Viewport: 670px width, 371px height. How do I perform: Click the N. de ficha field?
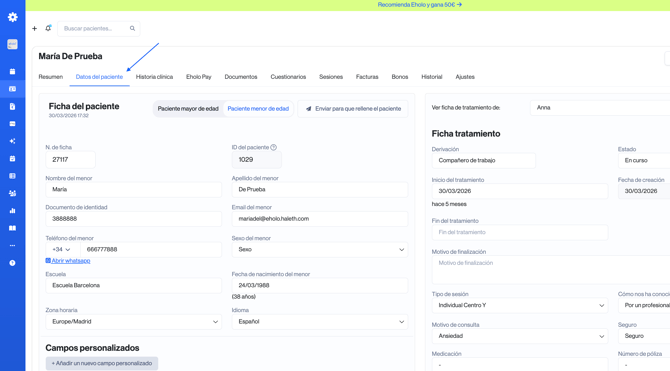click(x=71, y=160)
